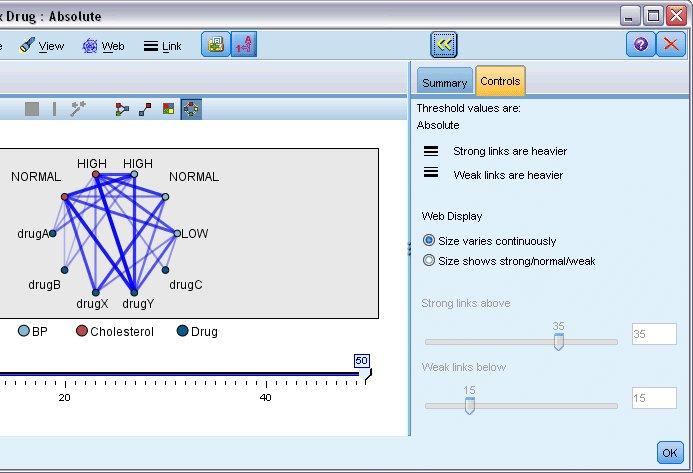Select the grid layout icon
The image size is (693, 473).
168,109
